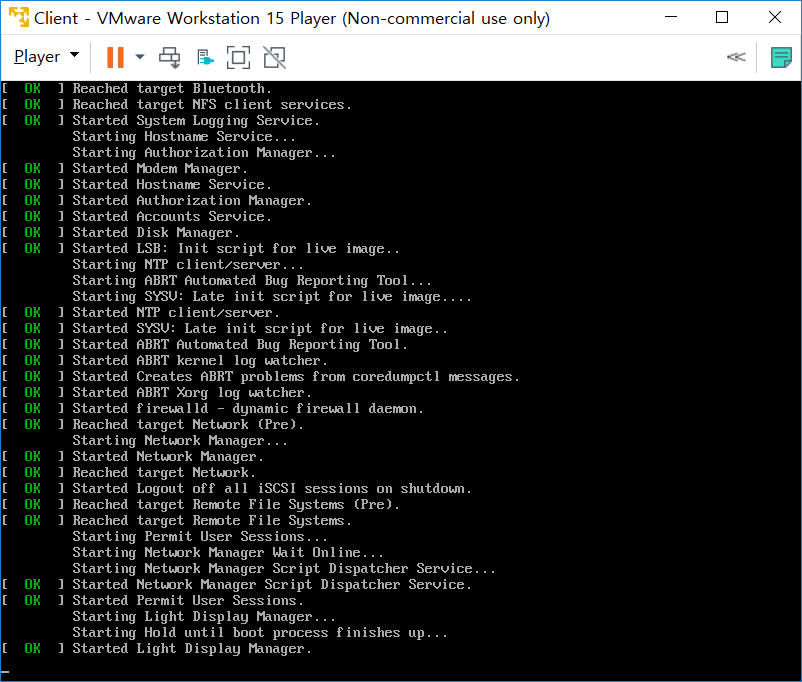Open the notes/messages icon
Screen dimensions: 802x682
[x=781, y=57]
